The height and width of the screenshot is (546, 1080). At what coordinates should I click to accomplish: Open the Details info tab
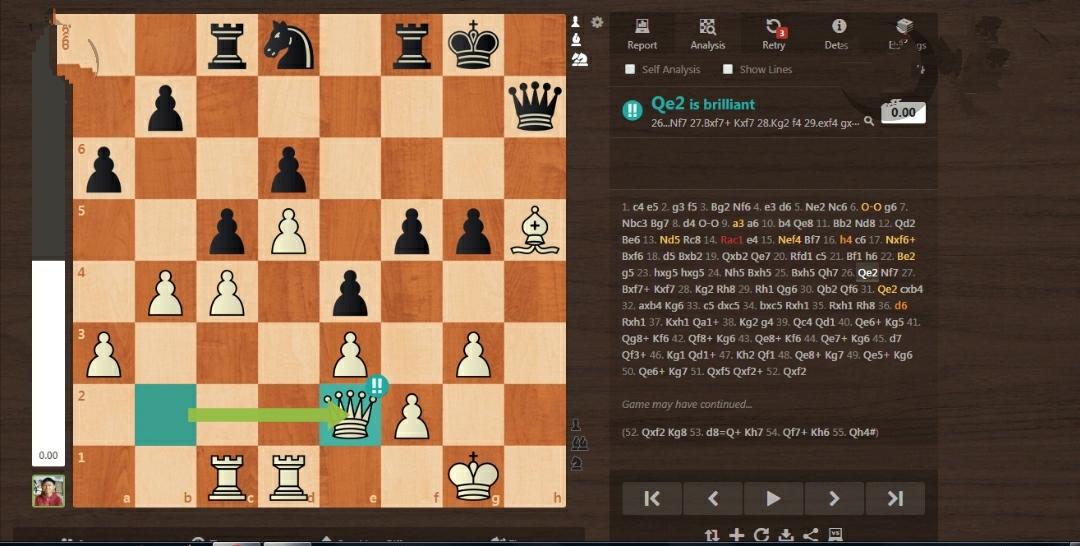(838, 34)
